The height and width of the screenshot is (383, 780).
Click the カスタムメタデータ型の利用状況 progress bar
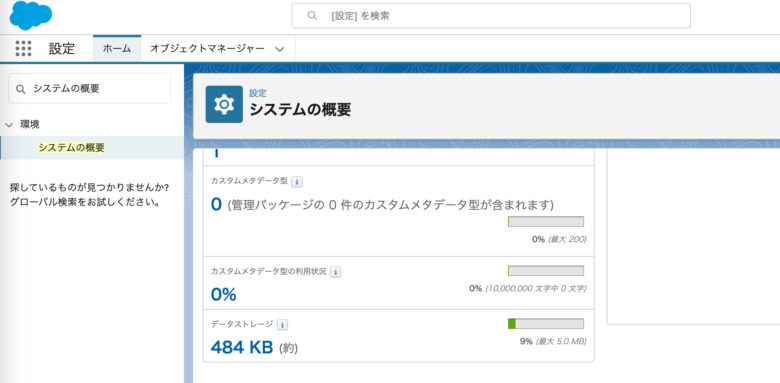click(x=546, y=271)
